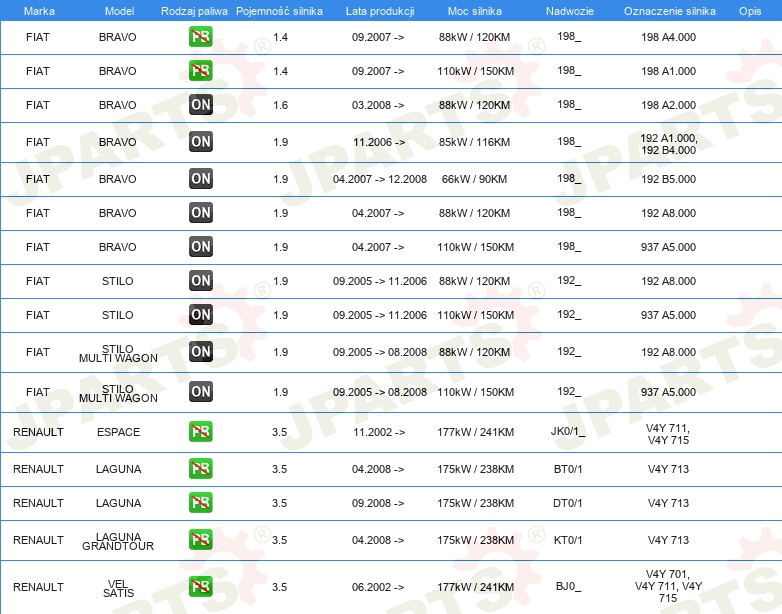Click the LAGUNA GRANDTOUR model cell
Viewport: 782px width, 614px height.
[x=118, y=541]
